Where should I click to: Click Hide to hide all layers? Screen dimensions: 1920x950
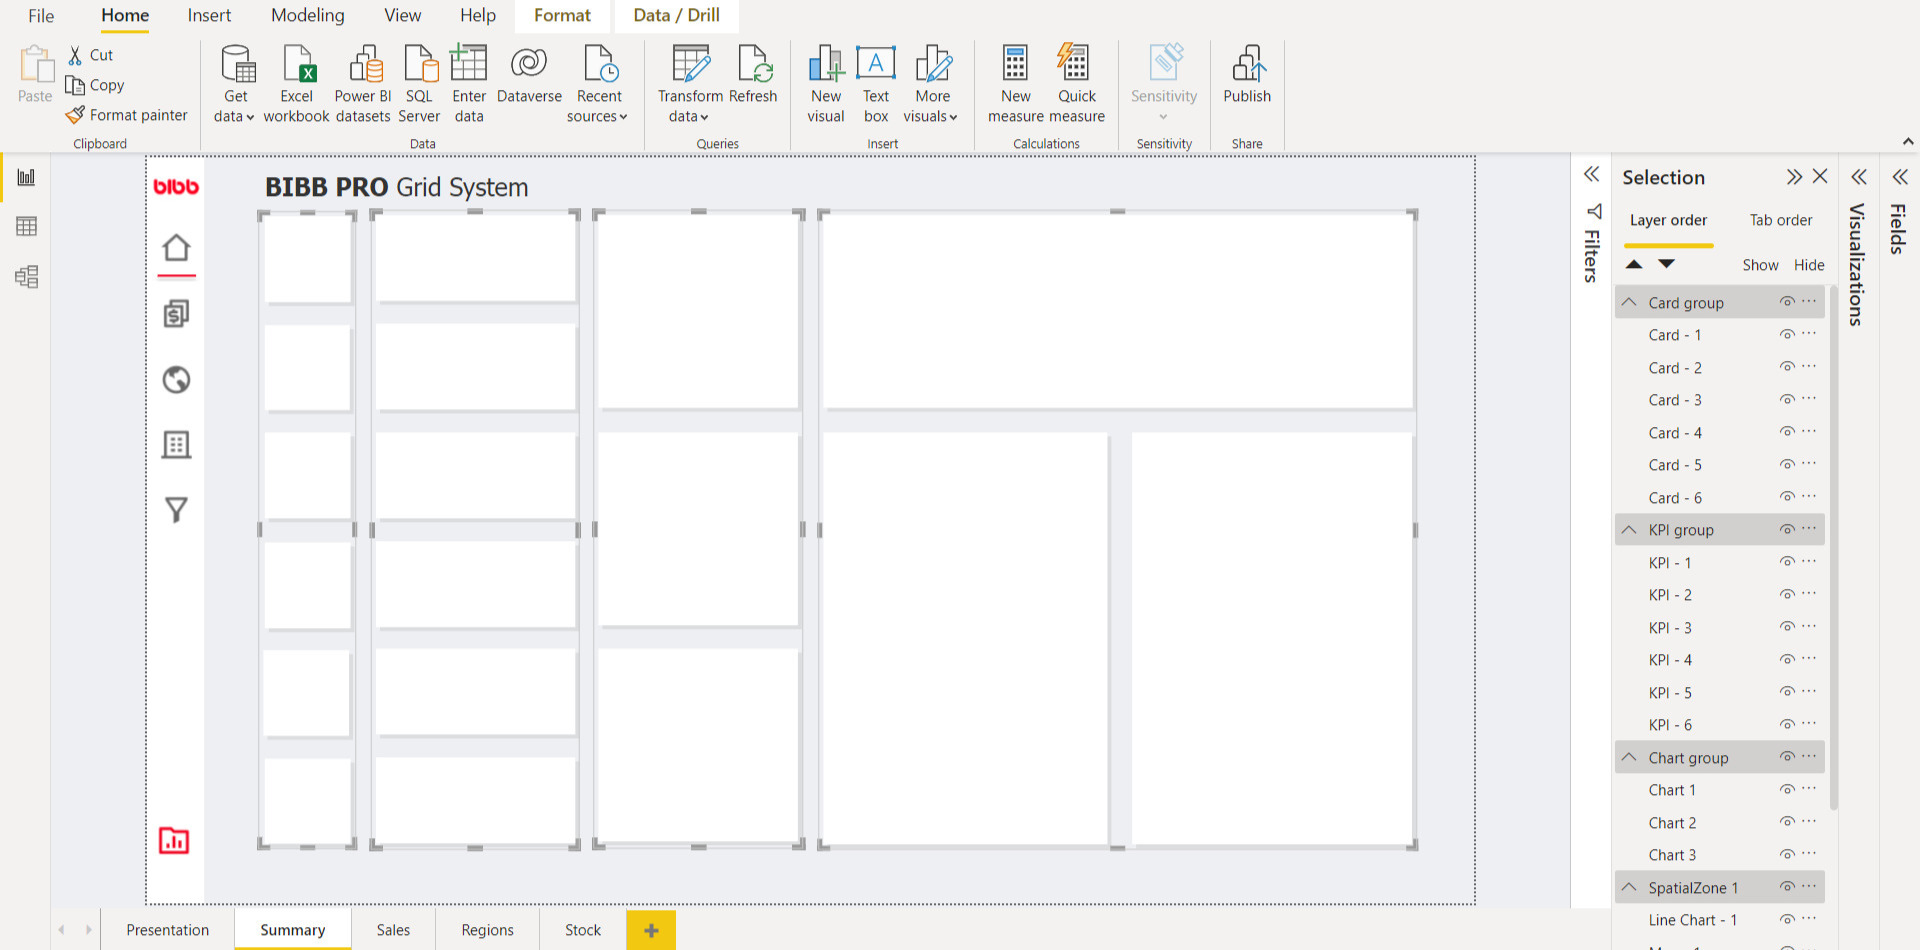tap(1808, 265)
